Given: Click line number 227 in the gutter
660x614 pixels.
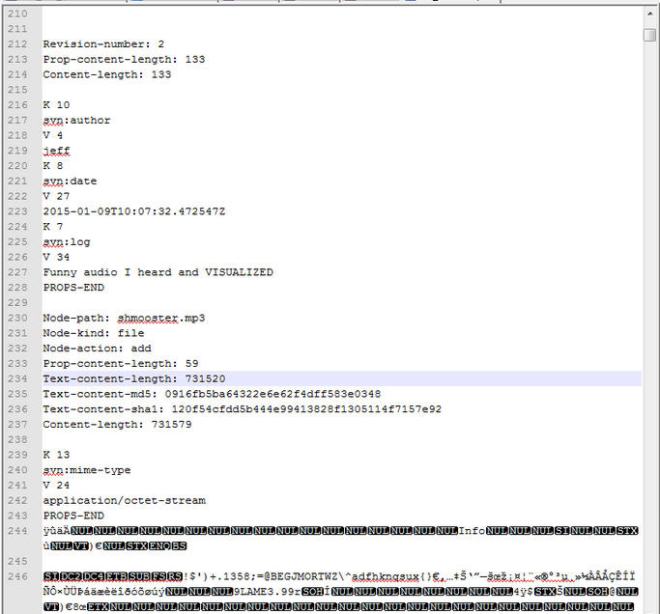Looking at the screenshot, I should [x=18, y=272].
